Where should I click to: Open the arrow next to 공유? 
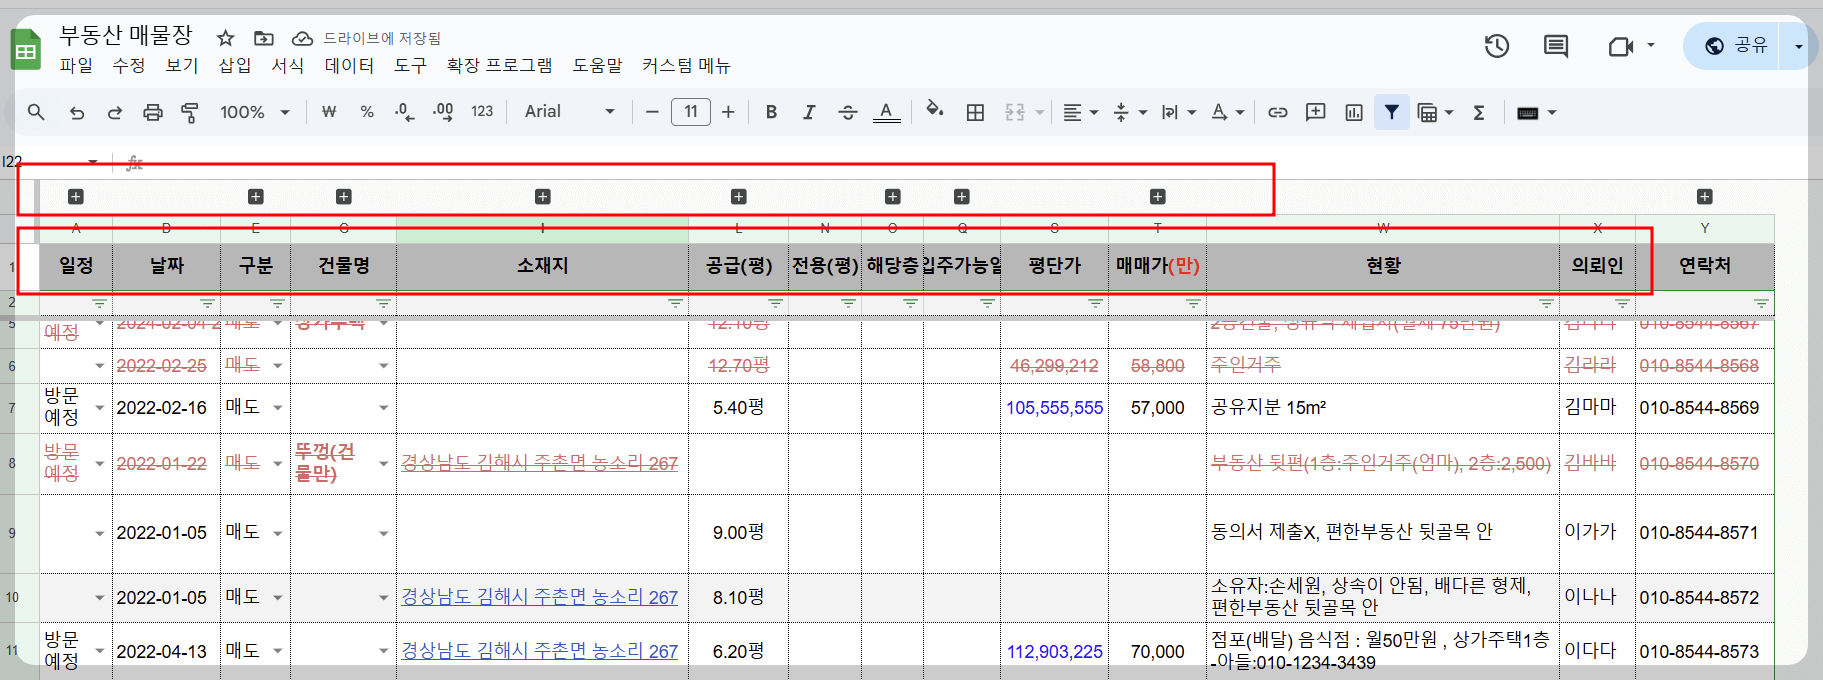(1799, 46)
